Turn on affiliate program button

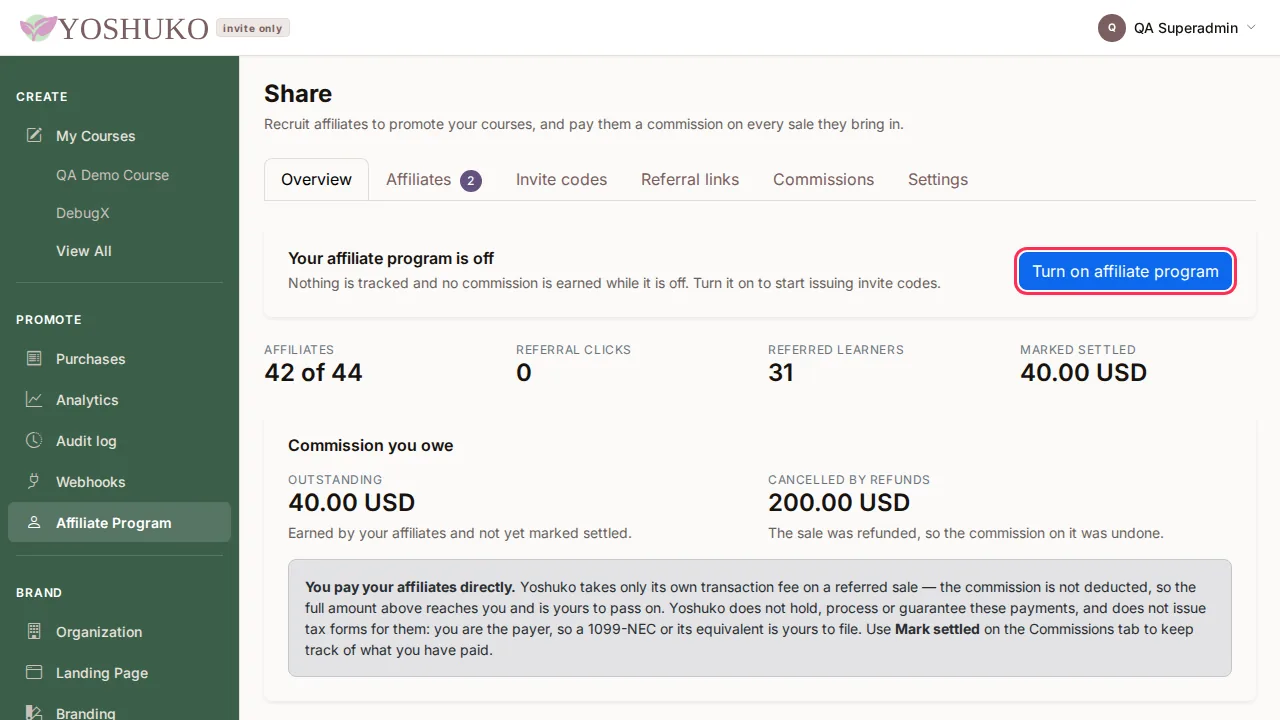pos(1125,271)
